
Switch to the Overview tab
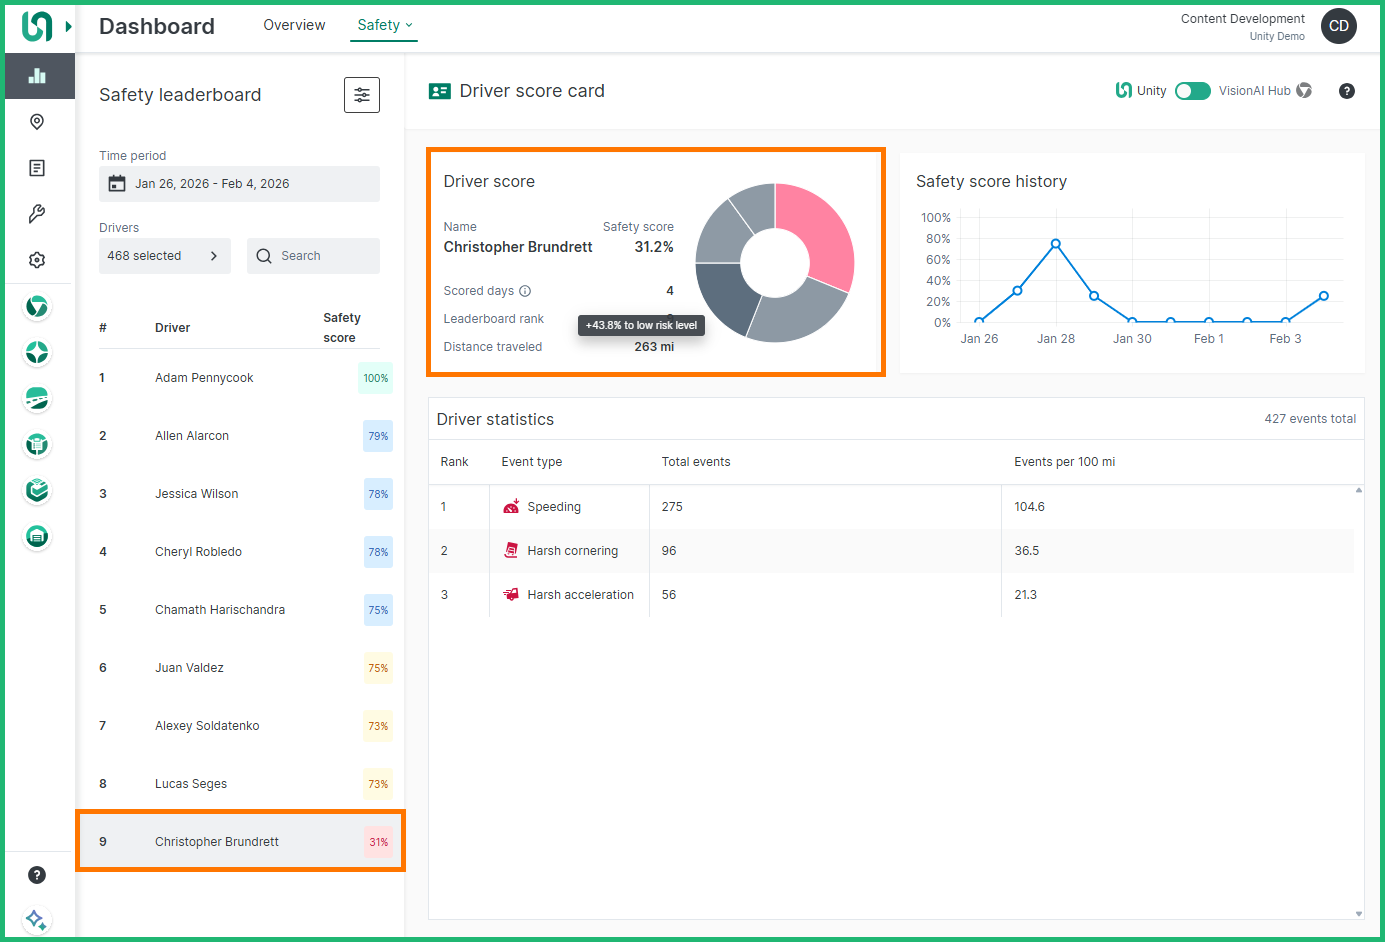coord(294,25)
